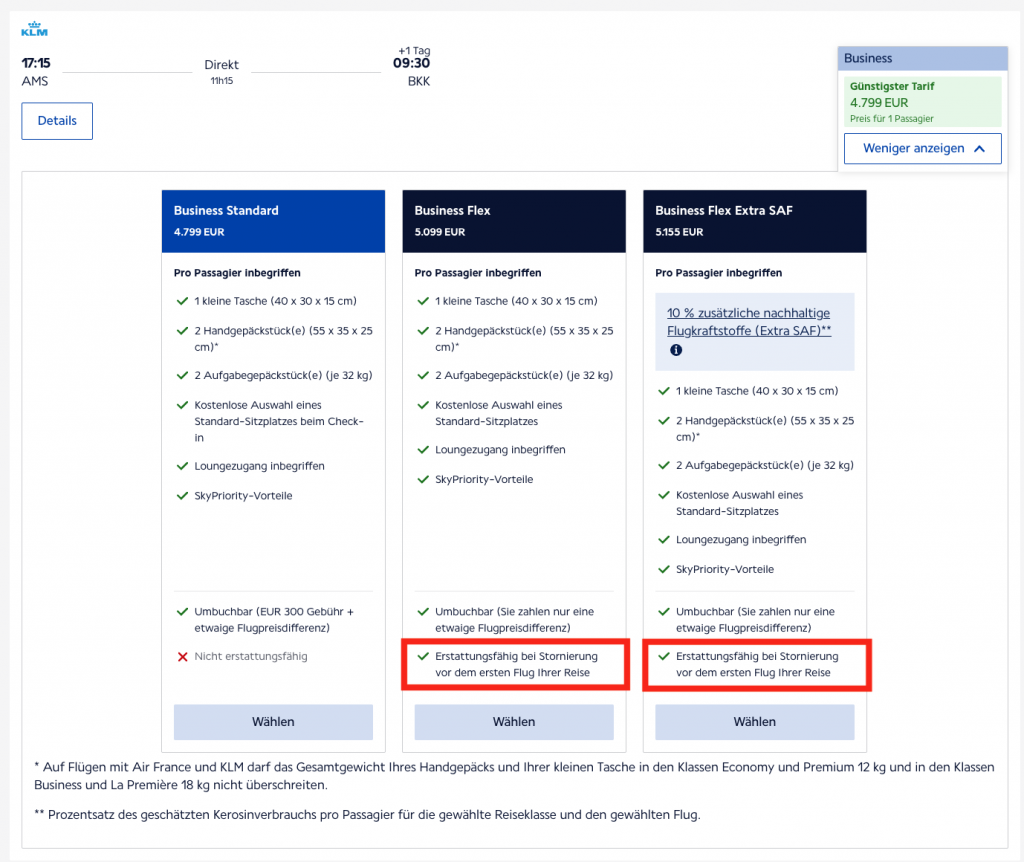
Task: Open the Extra SAF info icon
Action: 676,350
